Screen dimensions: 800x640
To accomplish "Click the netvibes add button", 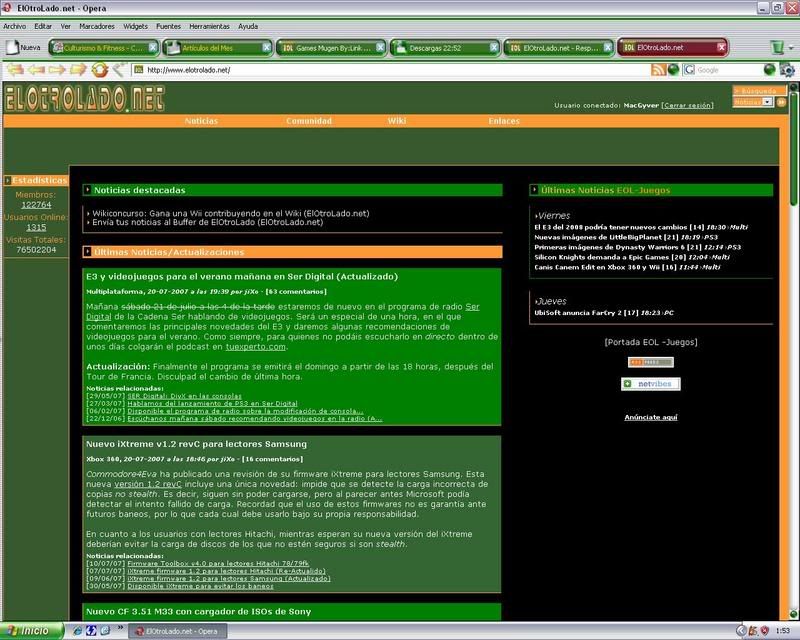I will coord(651,384).
